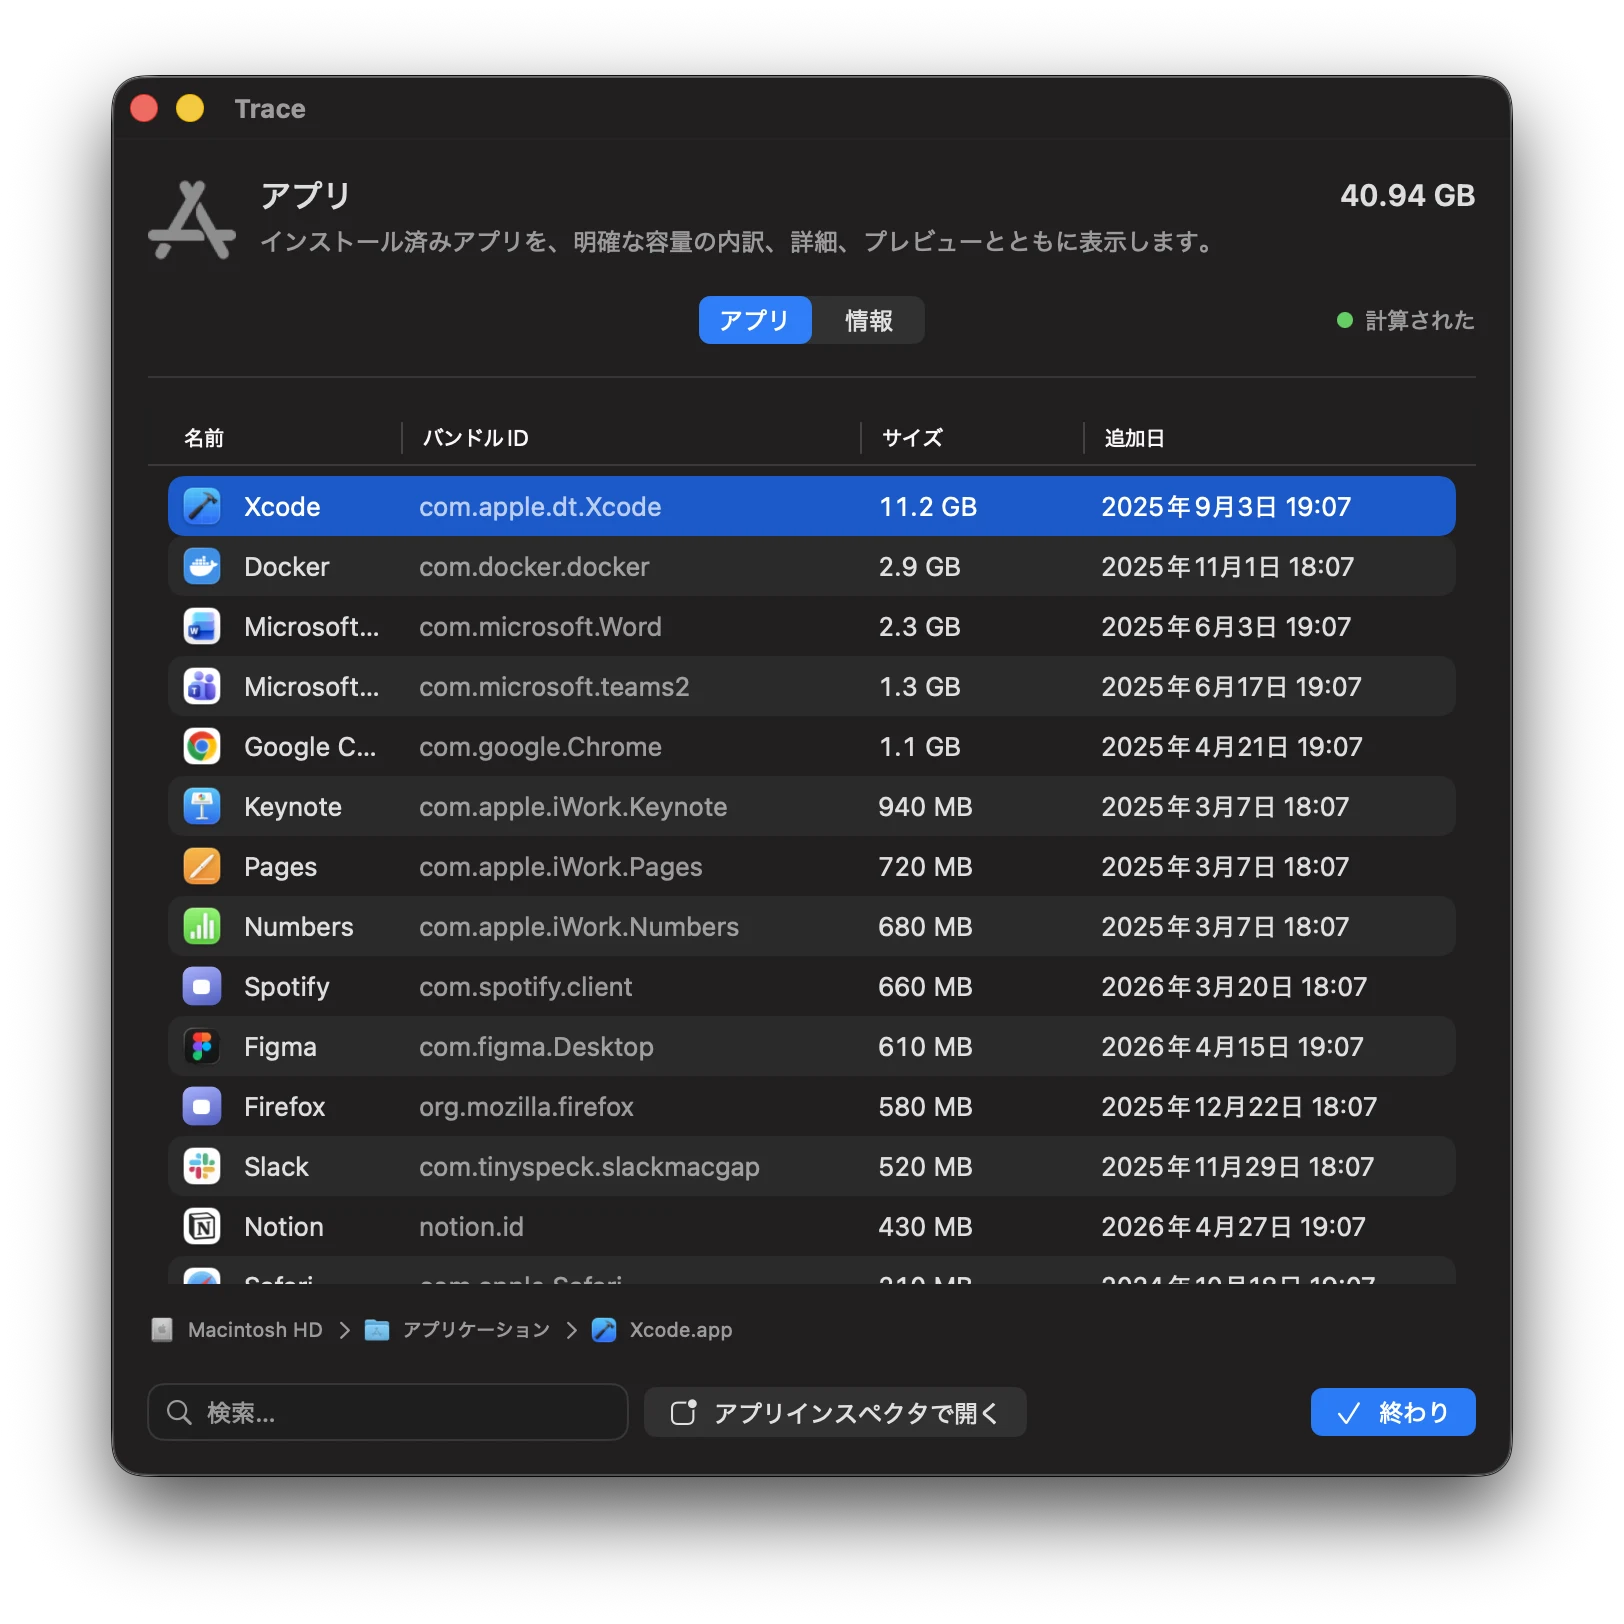
Task: Click the 11.2 GB size cell
Action: point(928,507)
